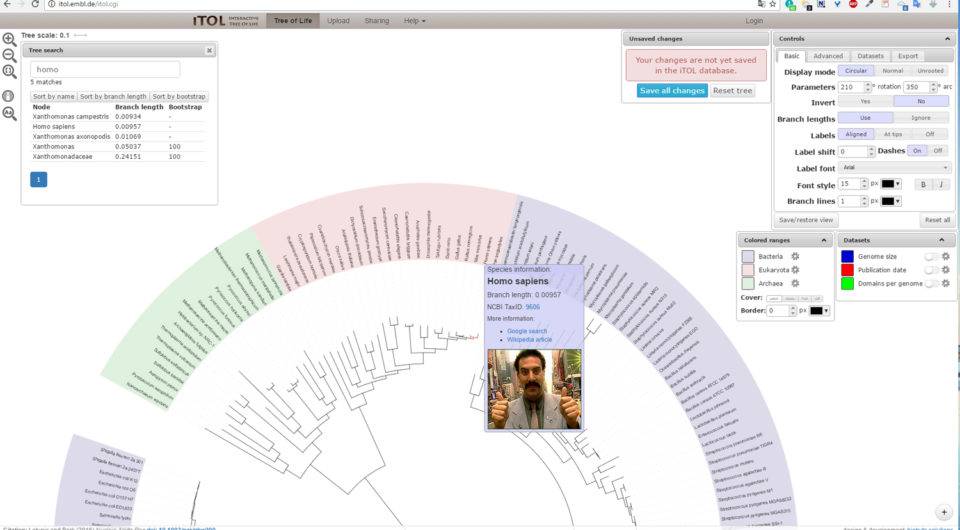Click the zoom out magnifier icon
Screen dimensions: 960x530
pyautogui.click(x=9, y=55)
